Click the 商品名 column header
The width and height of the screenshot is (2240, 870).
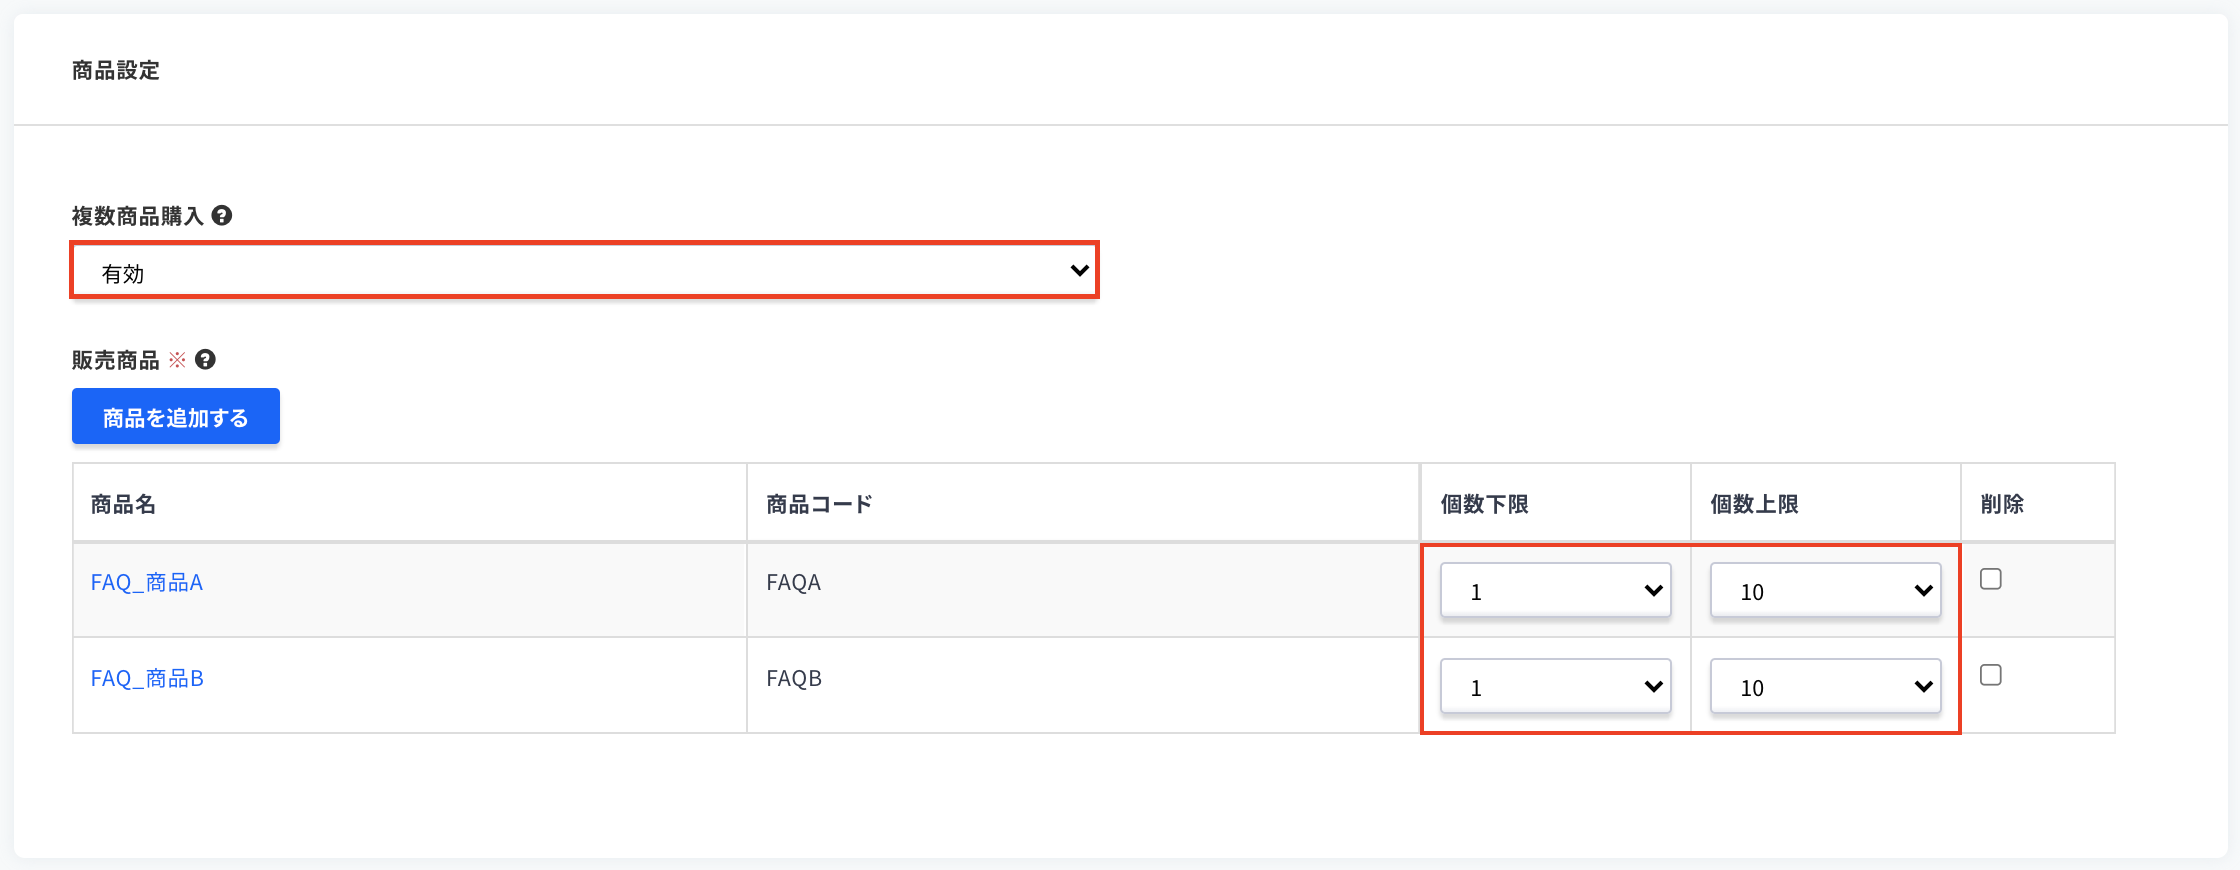pyautogui.click(x=123, y=504)
